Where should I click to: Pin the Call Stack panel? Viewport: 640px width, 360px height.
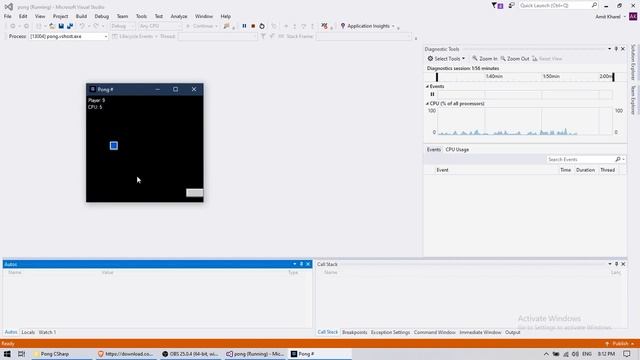click(616, 264)
